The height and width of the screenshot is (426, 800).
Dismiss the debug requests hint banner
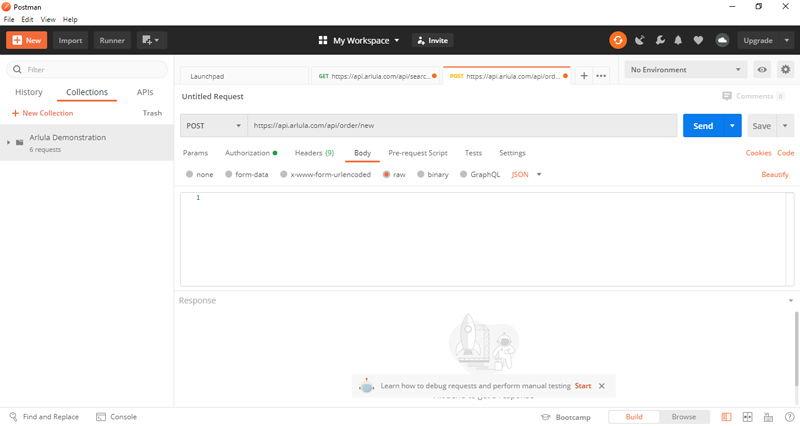[x=602, y=386]
